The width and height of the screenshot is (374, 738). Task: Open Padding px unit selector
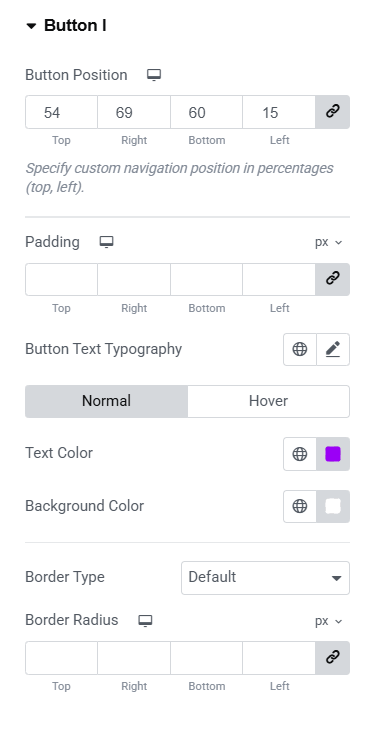(328, 242)
